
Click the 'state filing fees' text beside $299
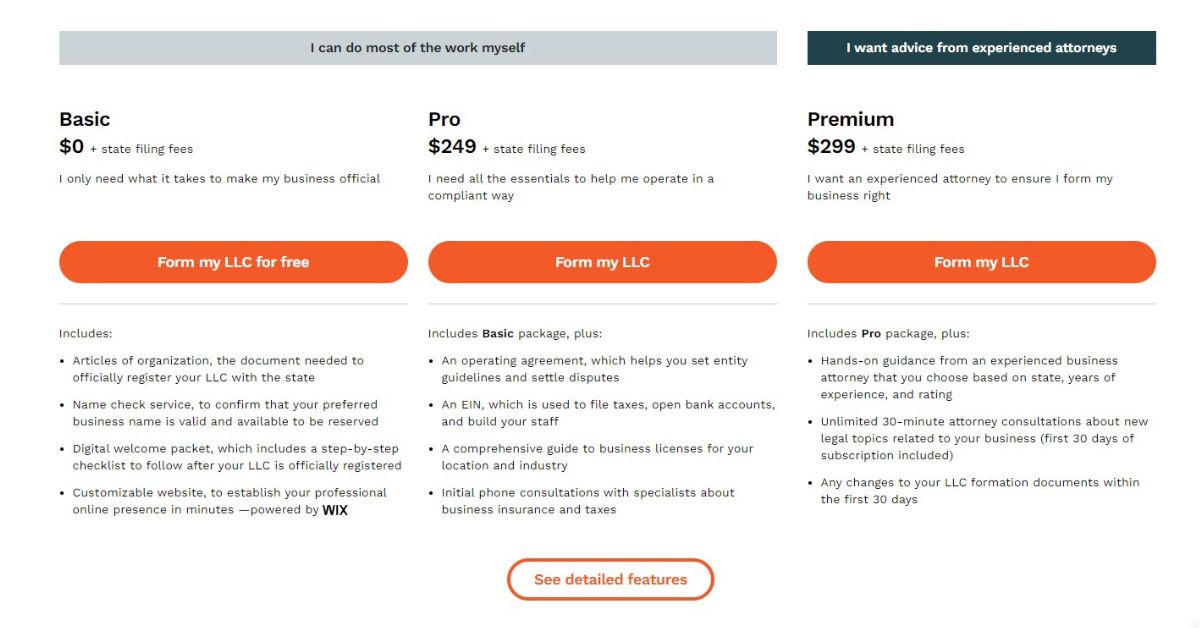point(920,148)
